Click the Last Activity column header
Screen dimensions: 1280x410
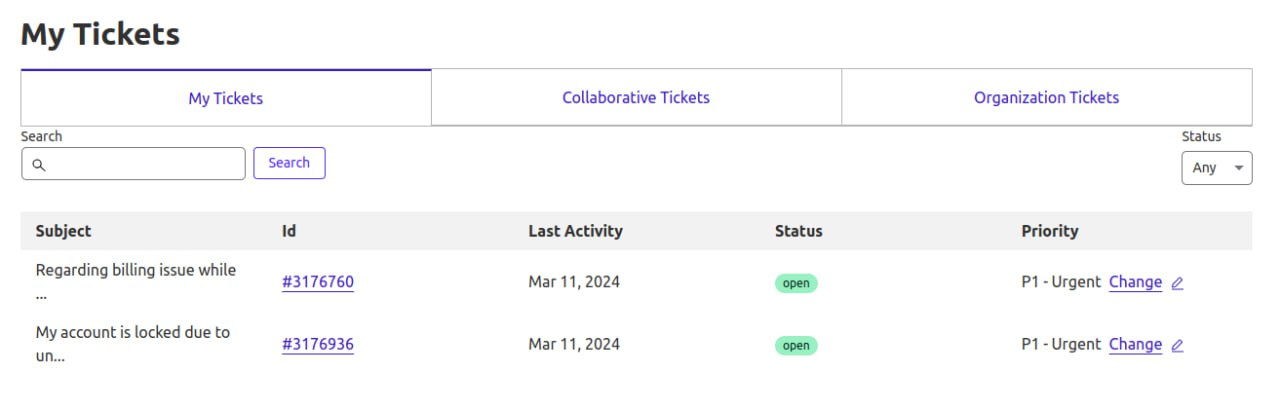(575, 231)
